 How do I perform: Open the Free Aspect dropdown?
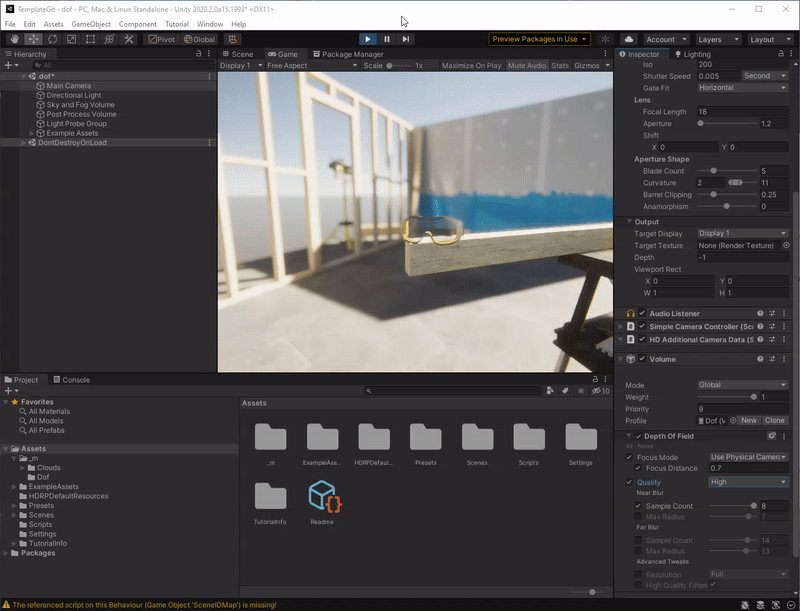click(x=312, y=65)
